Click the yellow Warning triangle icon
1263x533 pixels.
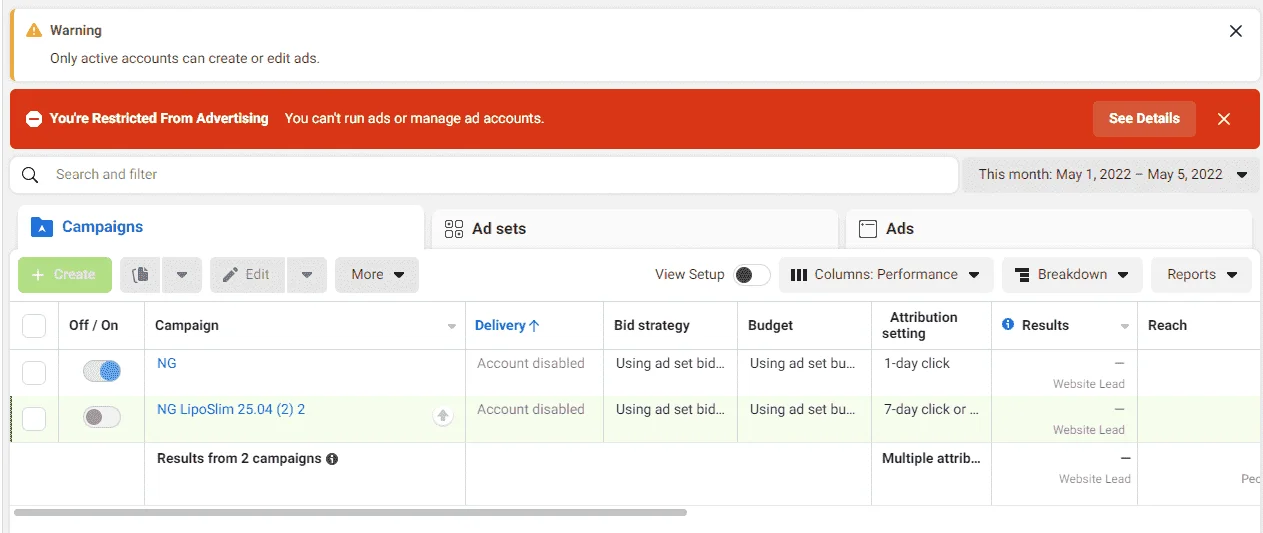(34, 31)
